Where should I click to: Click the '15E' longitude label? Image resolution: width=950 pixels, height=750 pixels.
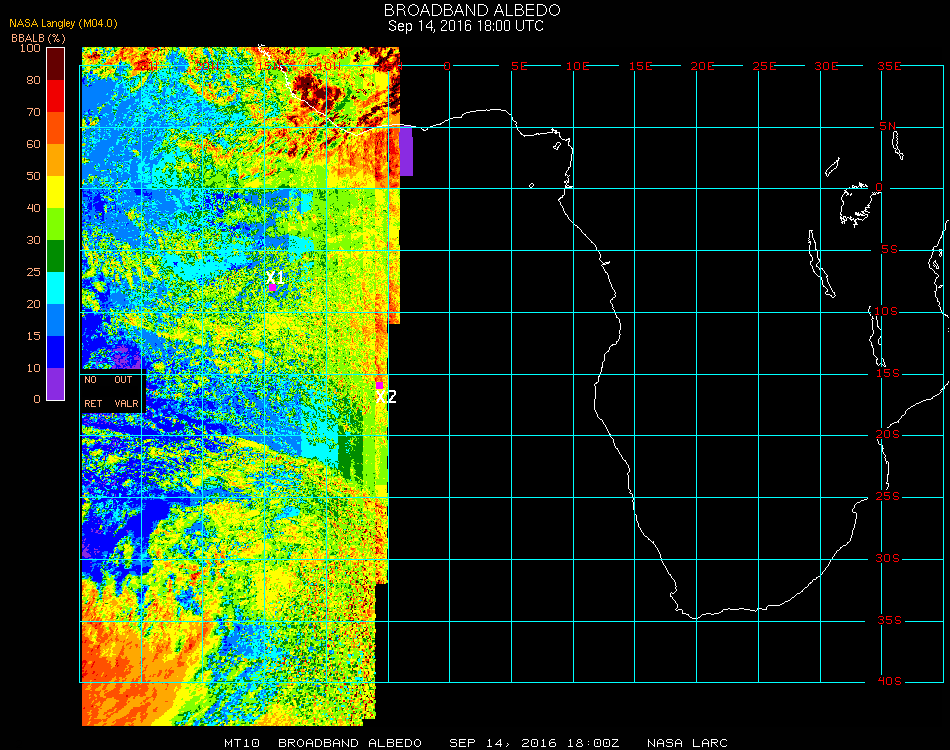[640, 66]
